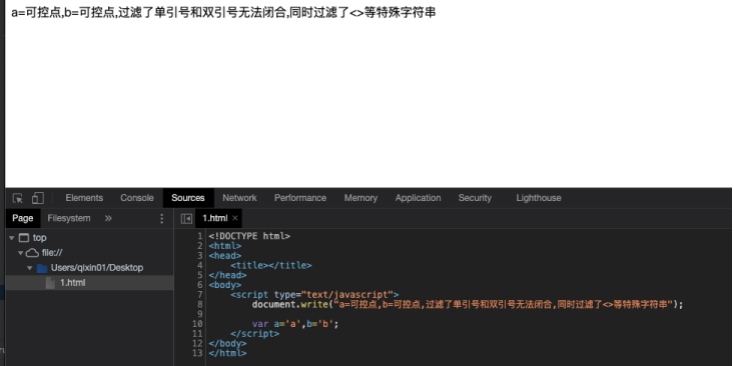Click line number 13 in gutter

click(198, 353)
